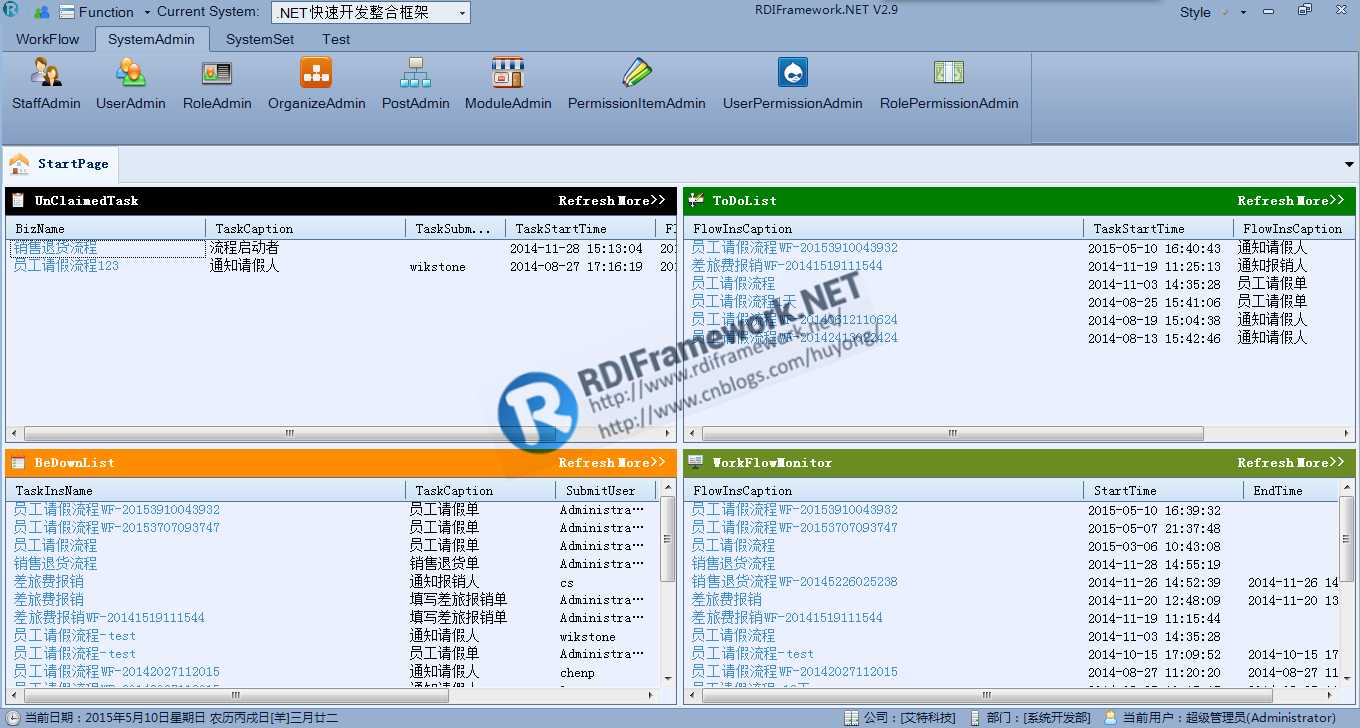Click the ToDoList panel header icon
1360x728 pixels.
click(696, 200)
